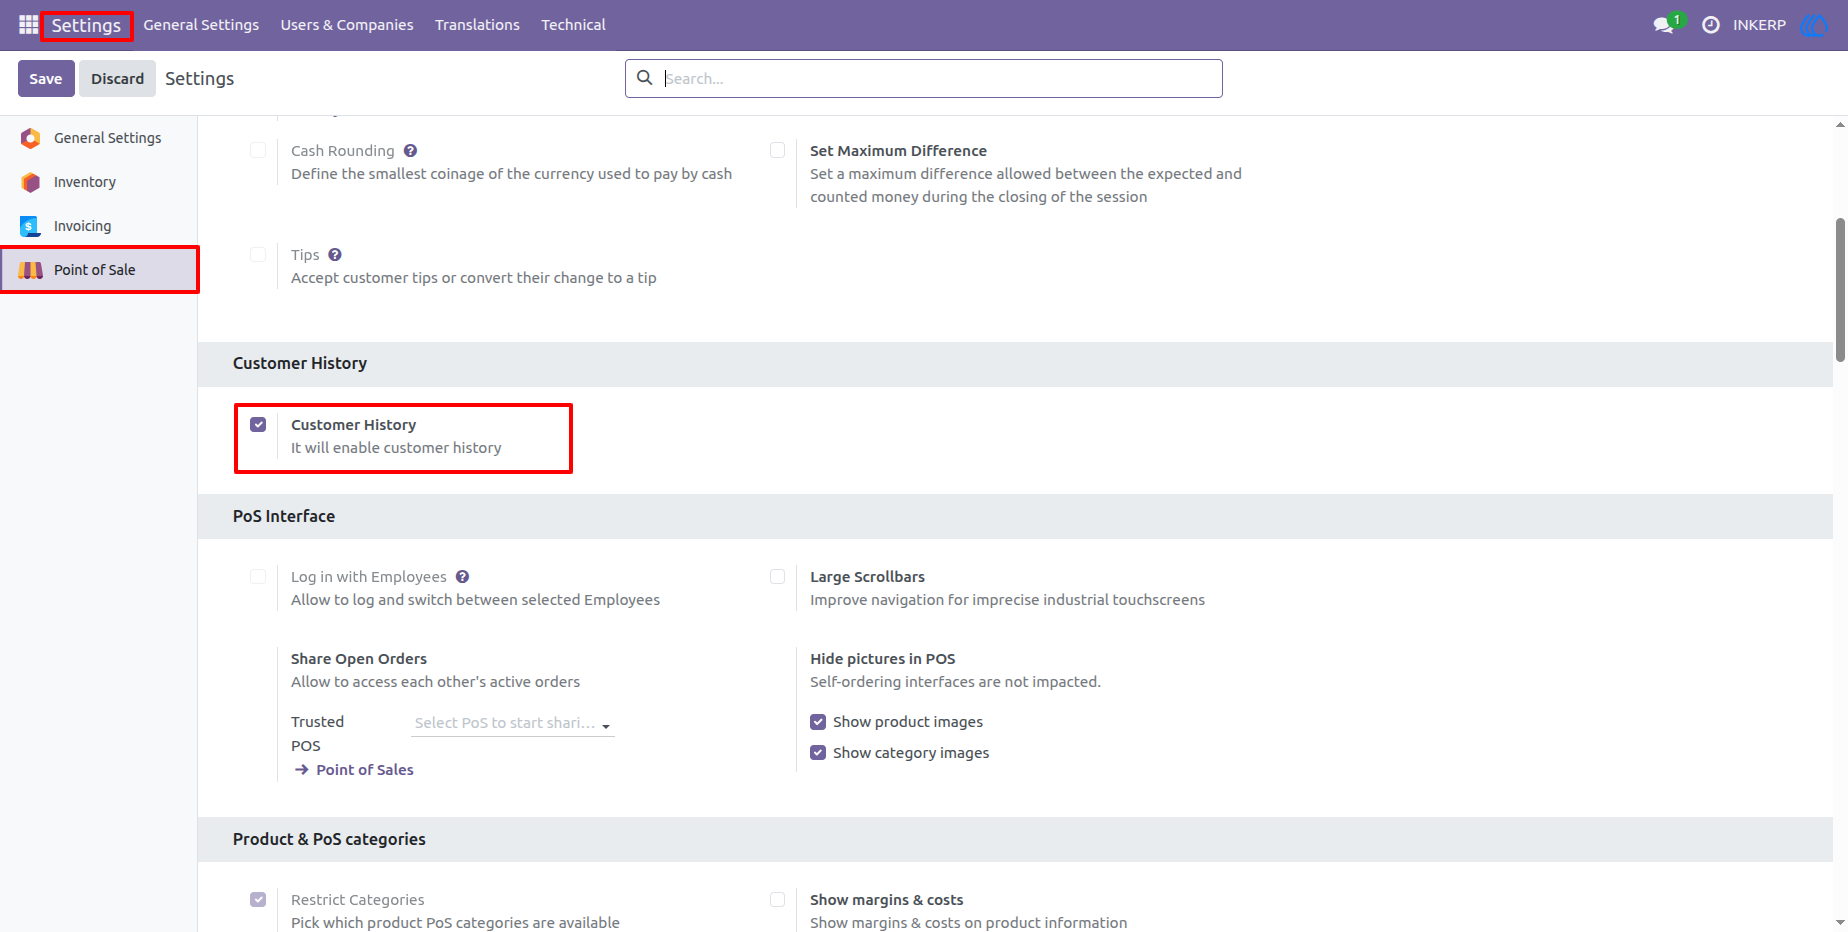Click the vertical scrollbar thumb
The image size is (1848, 932).
(x=1840, y=290)
